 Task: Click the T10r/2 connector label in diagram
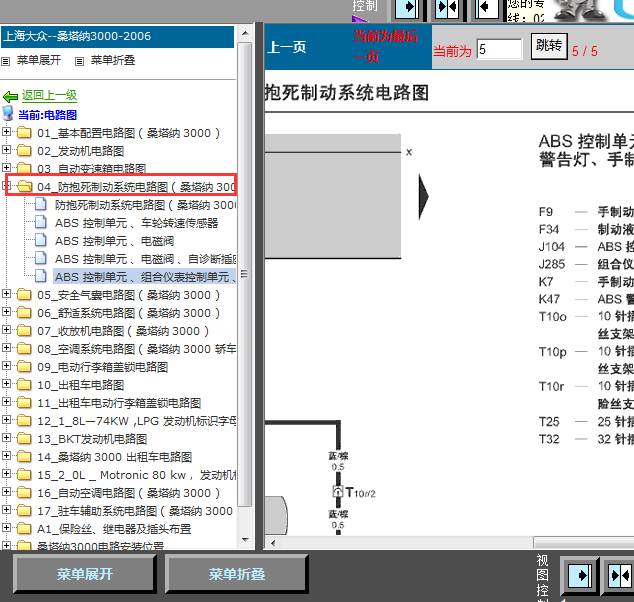pos(360,493)
